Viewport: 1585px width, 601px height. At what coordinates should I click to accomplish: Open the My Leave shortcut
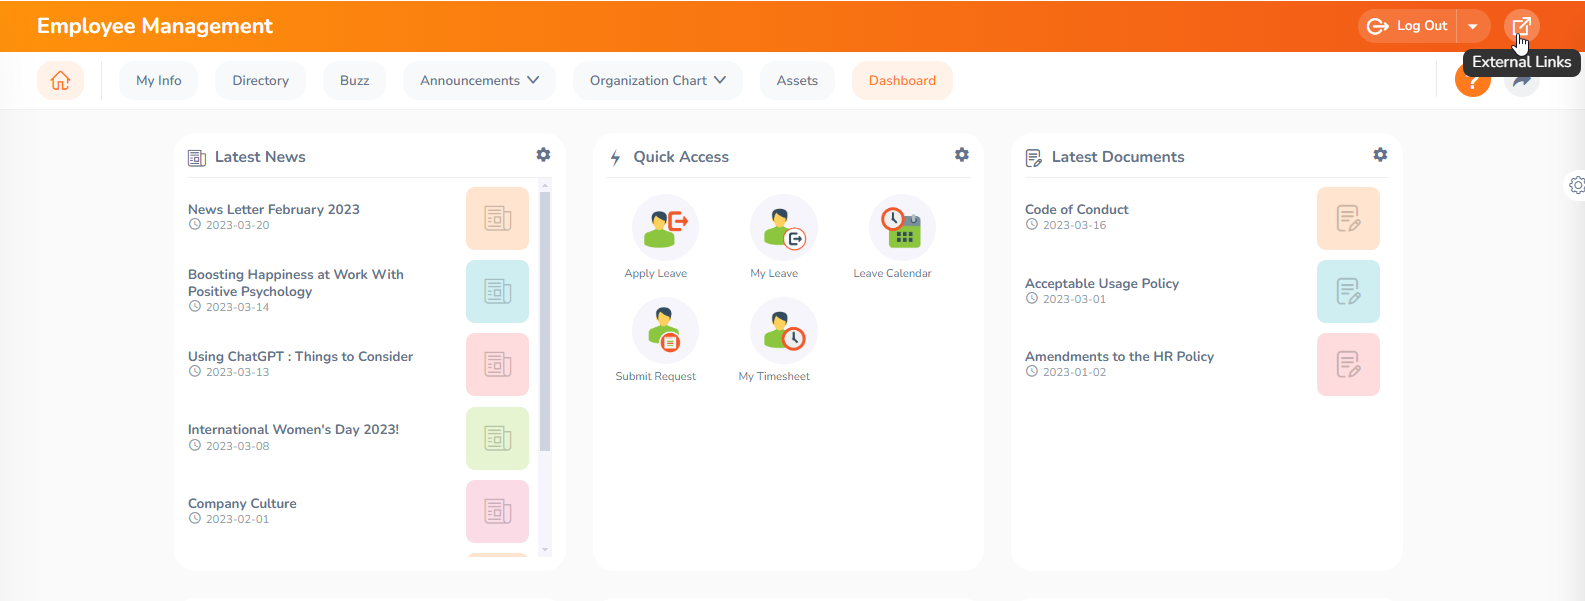pos(783,228)
